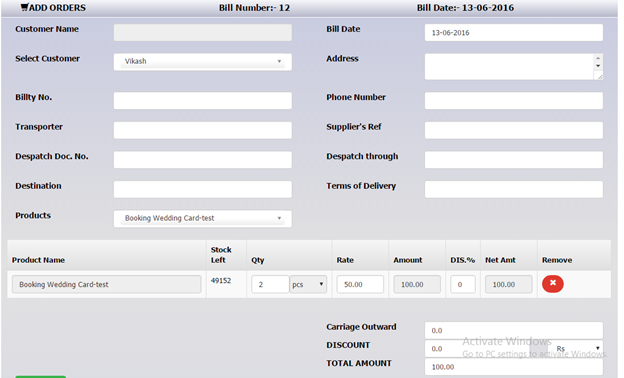Image resolution: width=624 pixels, height=378 pixels.
Task: Click the TOTAL AMOUNT label
Action: point(359,363)
